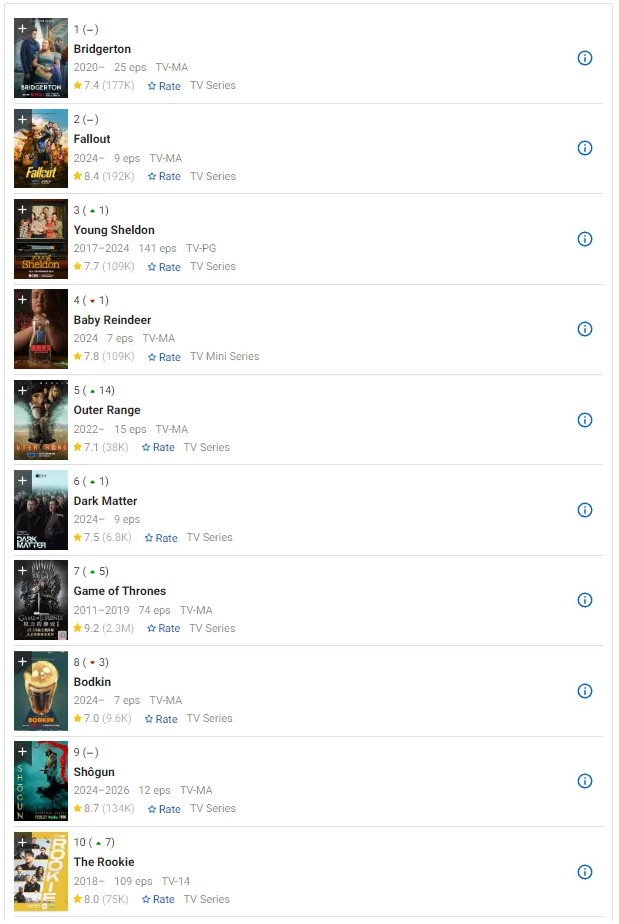Rate Game of Thrones with star button
Viewport: 619px width, 924px height.
[x=164, y=628]
